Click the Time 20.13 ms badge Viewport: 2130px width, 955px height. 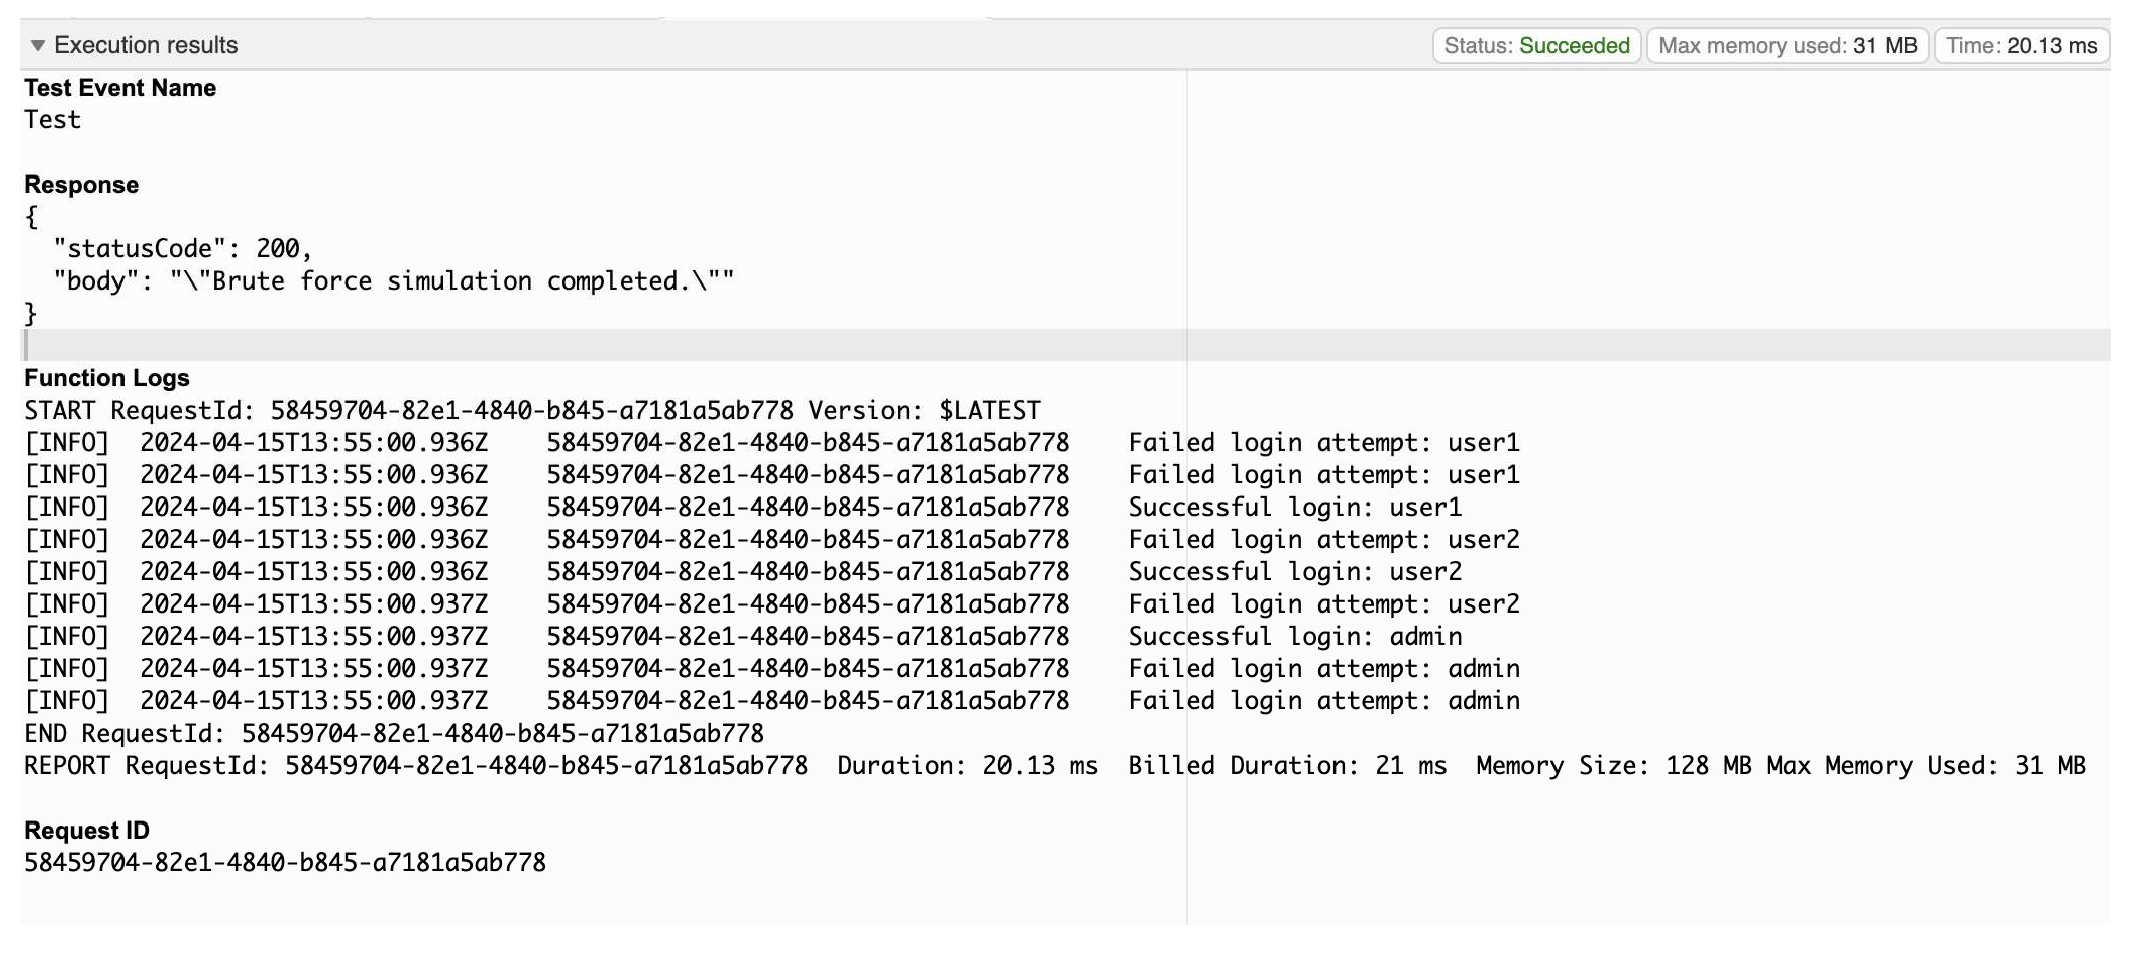pyautogui.click(x=2021, y=46)
